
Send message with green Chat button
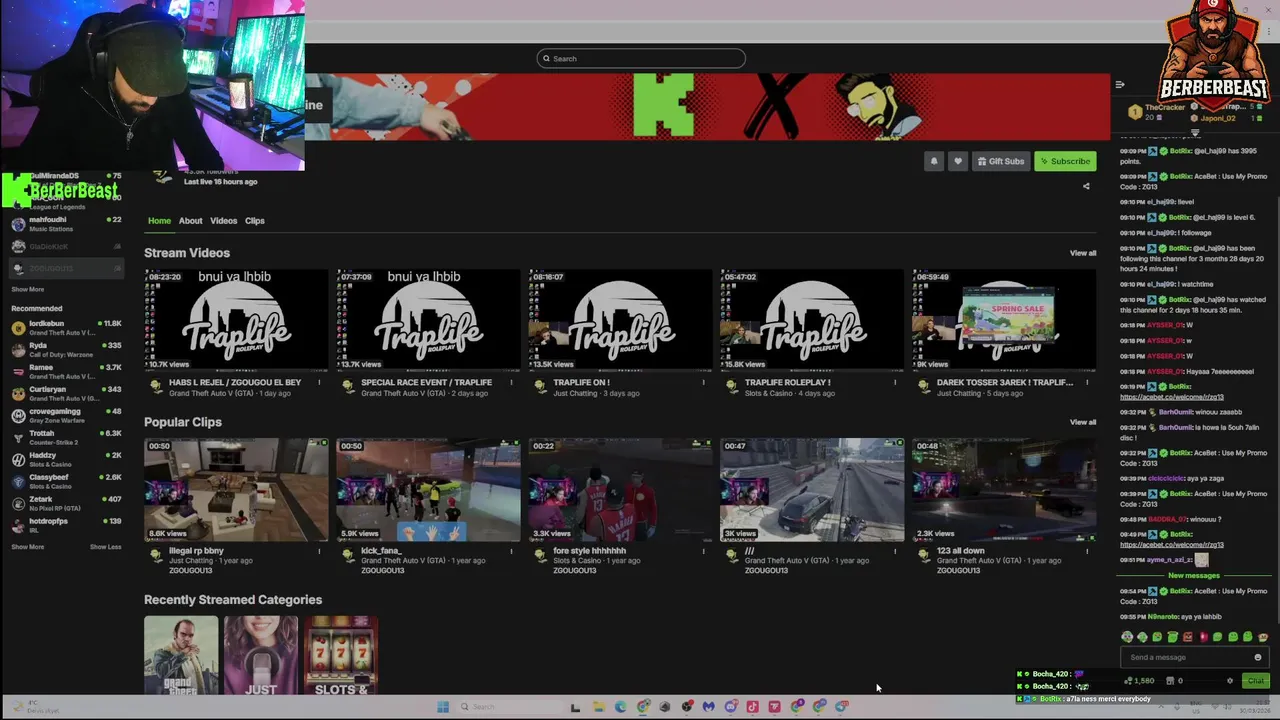click(1255, 681)
